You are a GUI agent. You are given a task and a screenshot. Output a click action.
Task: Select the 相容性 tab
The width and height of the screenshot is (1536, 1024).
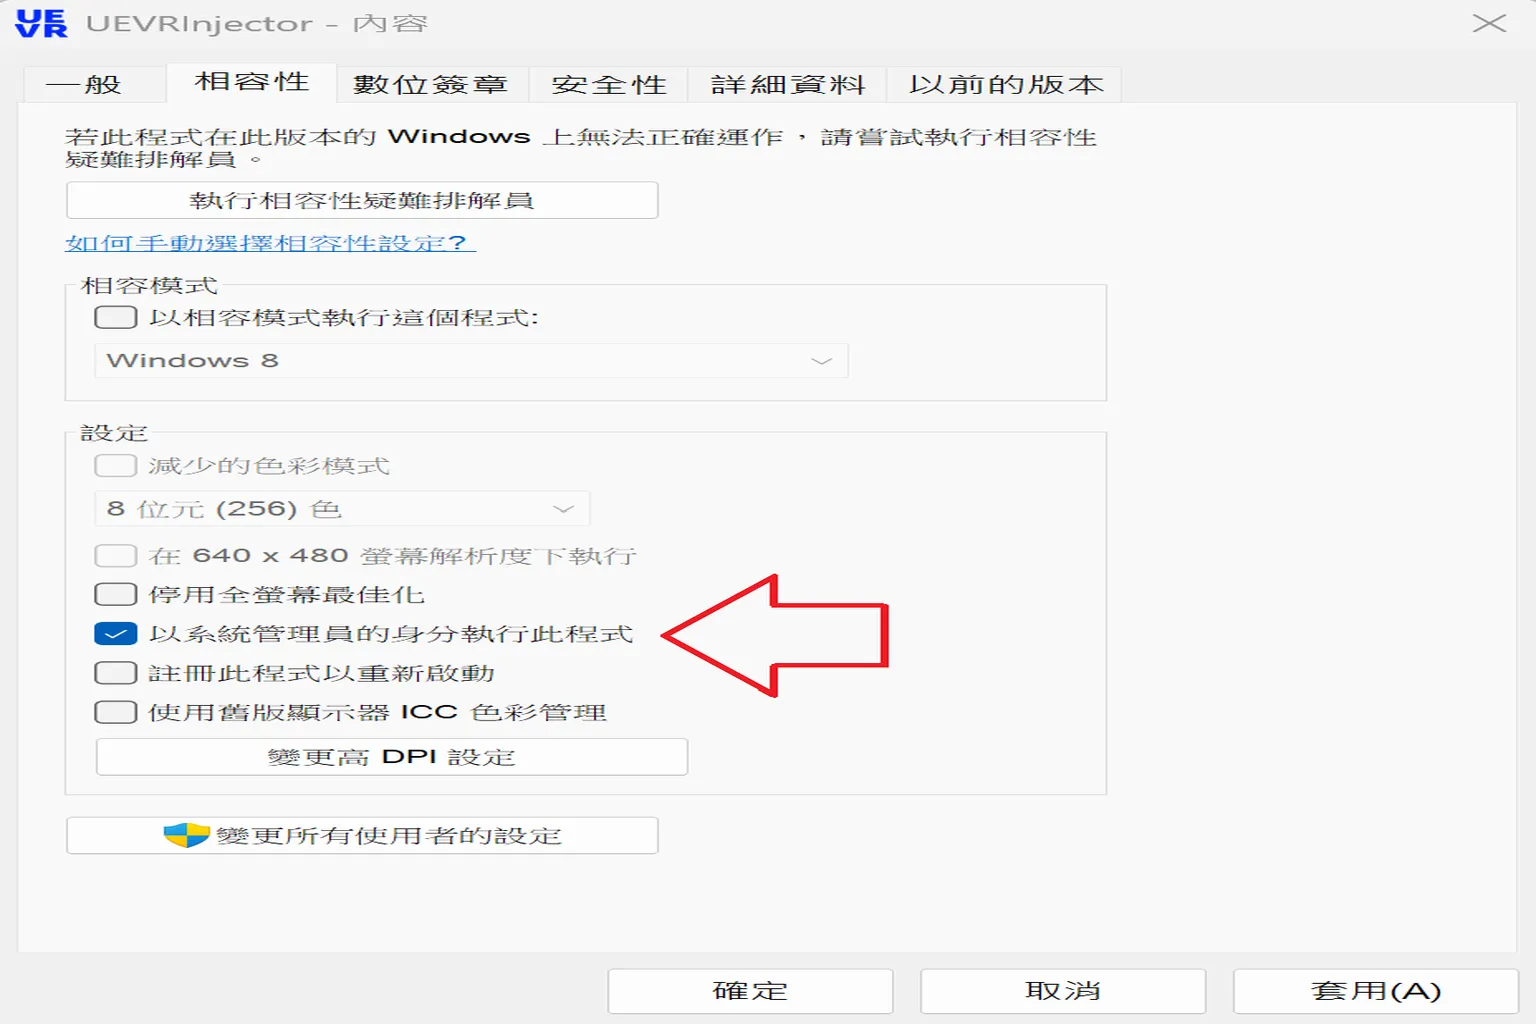tap(251, 82)
